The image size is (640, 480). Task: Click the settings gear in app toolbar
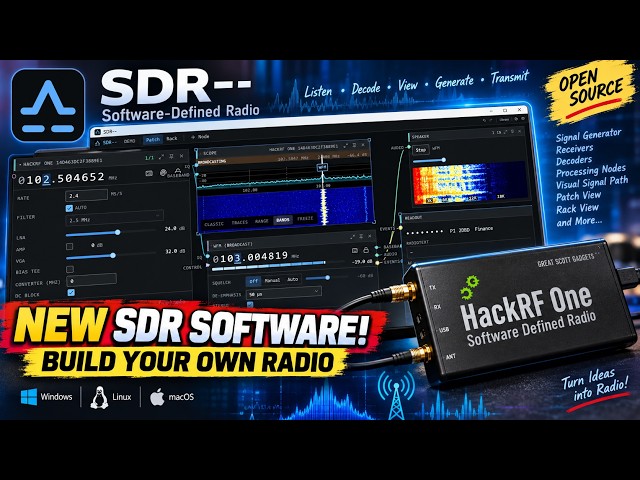coord(515,119)
